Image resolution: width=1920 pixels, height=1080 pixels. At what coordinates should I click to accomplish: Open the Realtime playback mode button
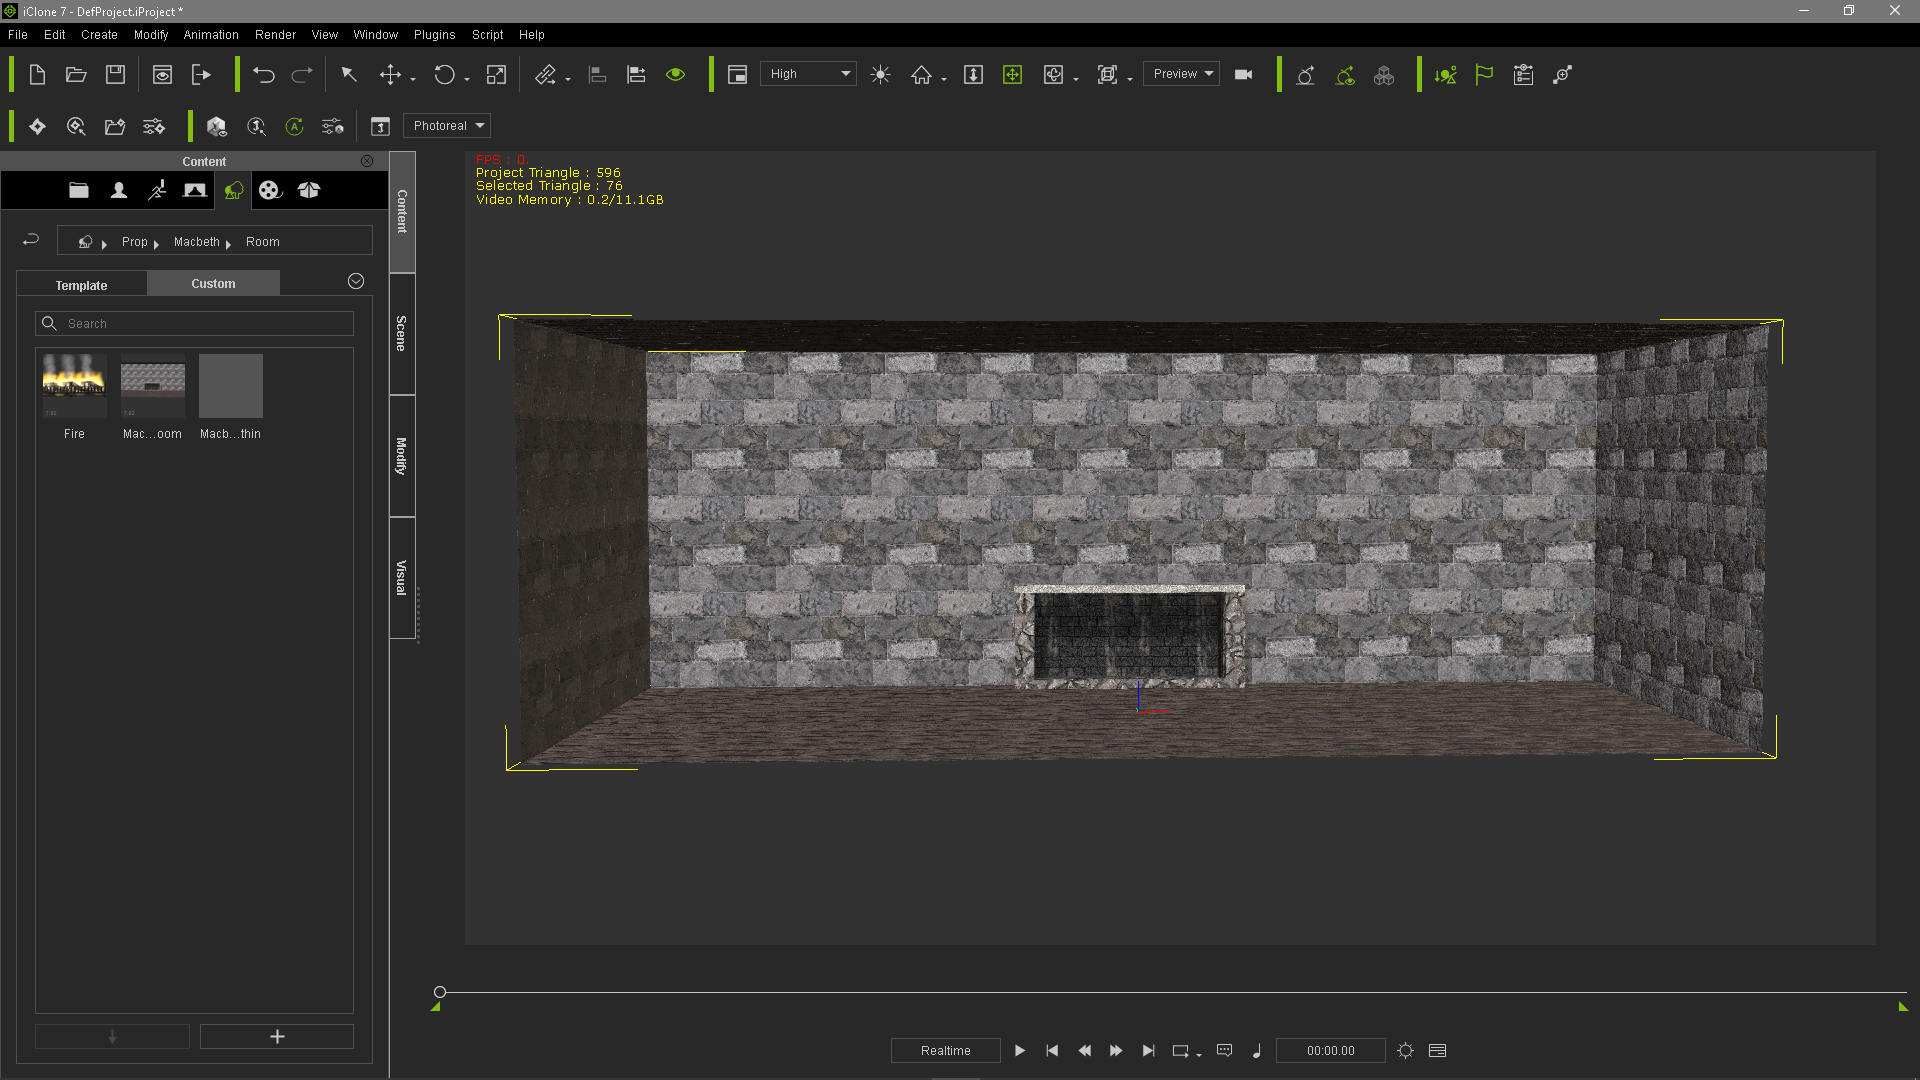pyautogui.click(x=945, y=1051)
